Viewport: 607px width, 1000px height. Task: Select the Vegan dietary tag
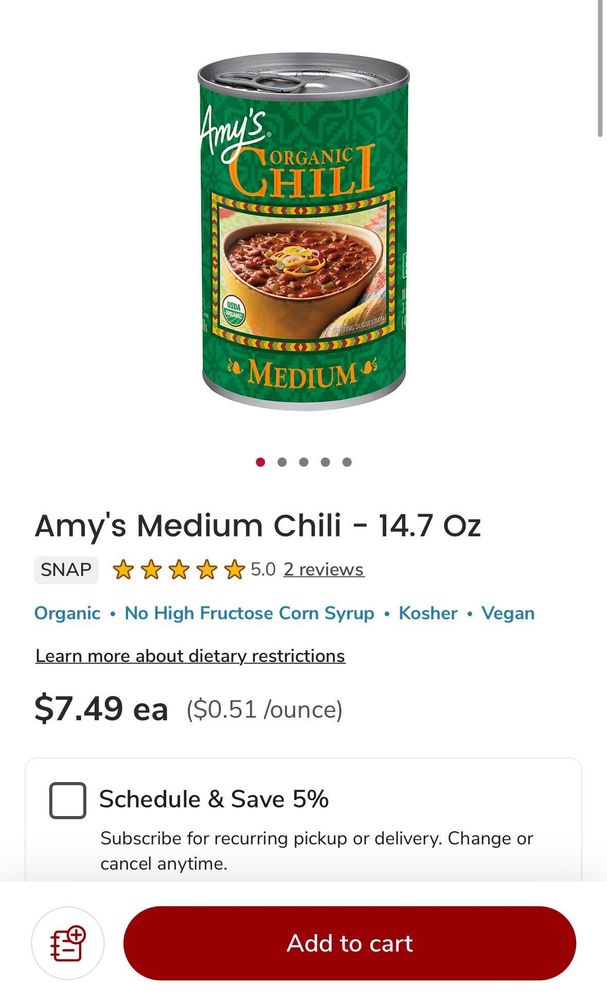pyautogui.click(x=508, y=614)
